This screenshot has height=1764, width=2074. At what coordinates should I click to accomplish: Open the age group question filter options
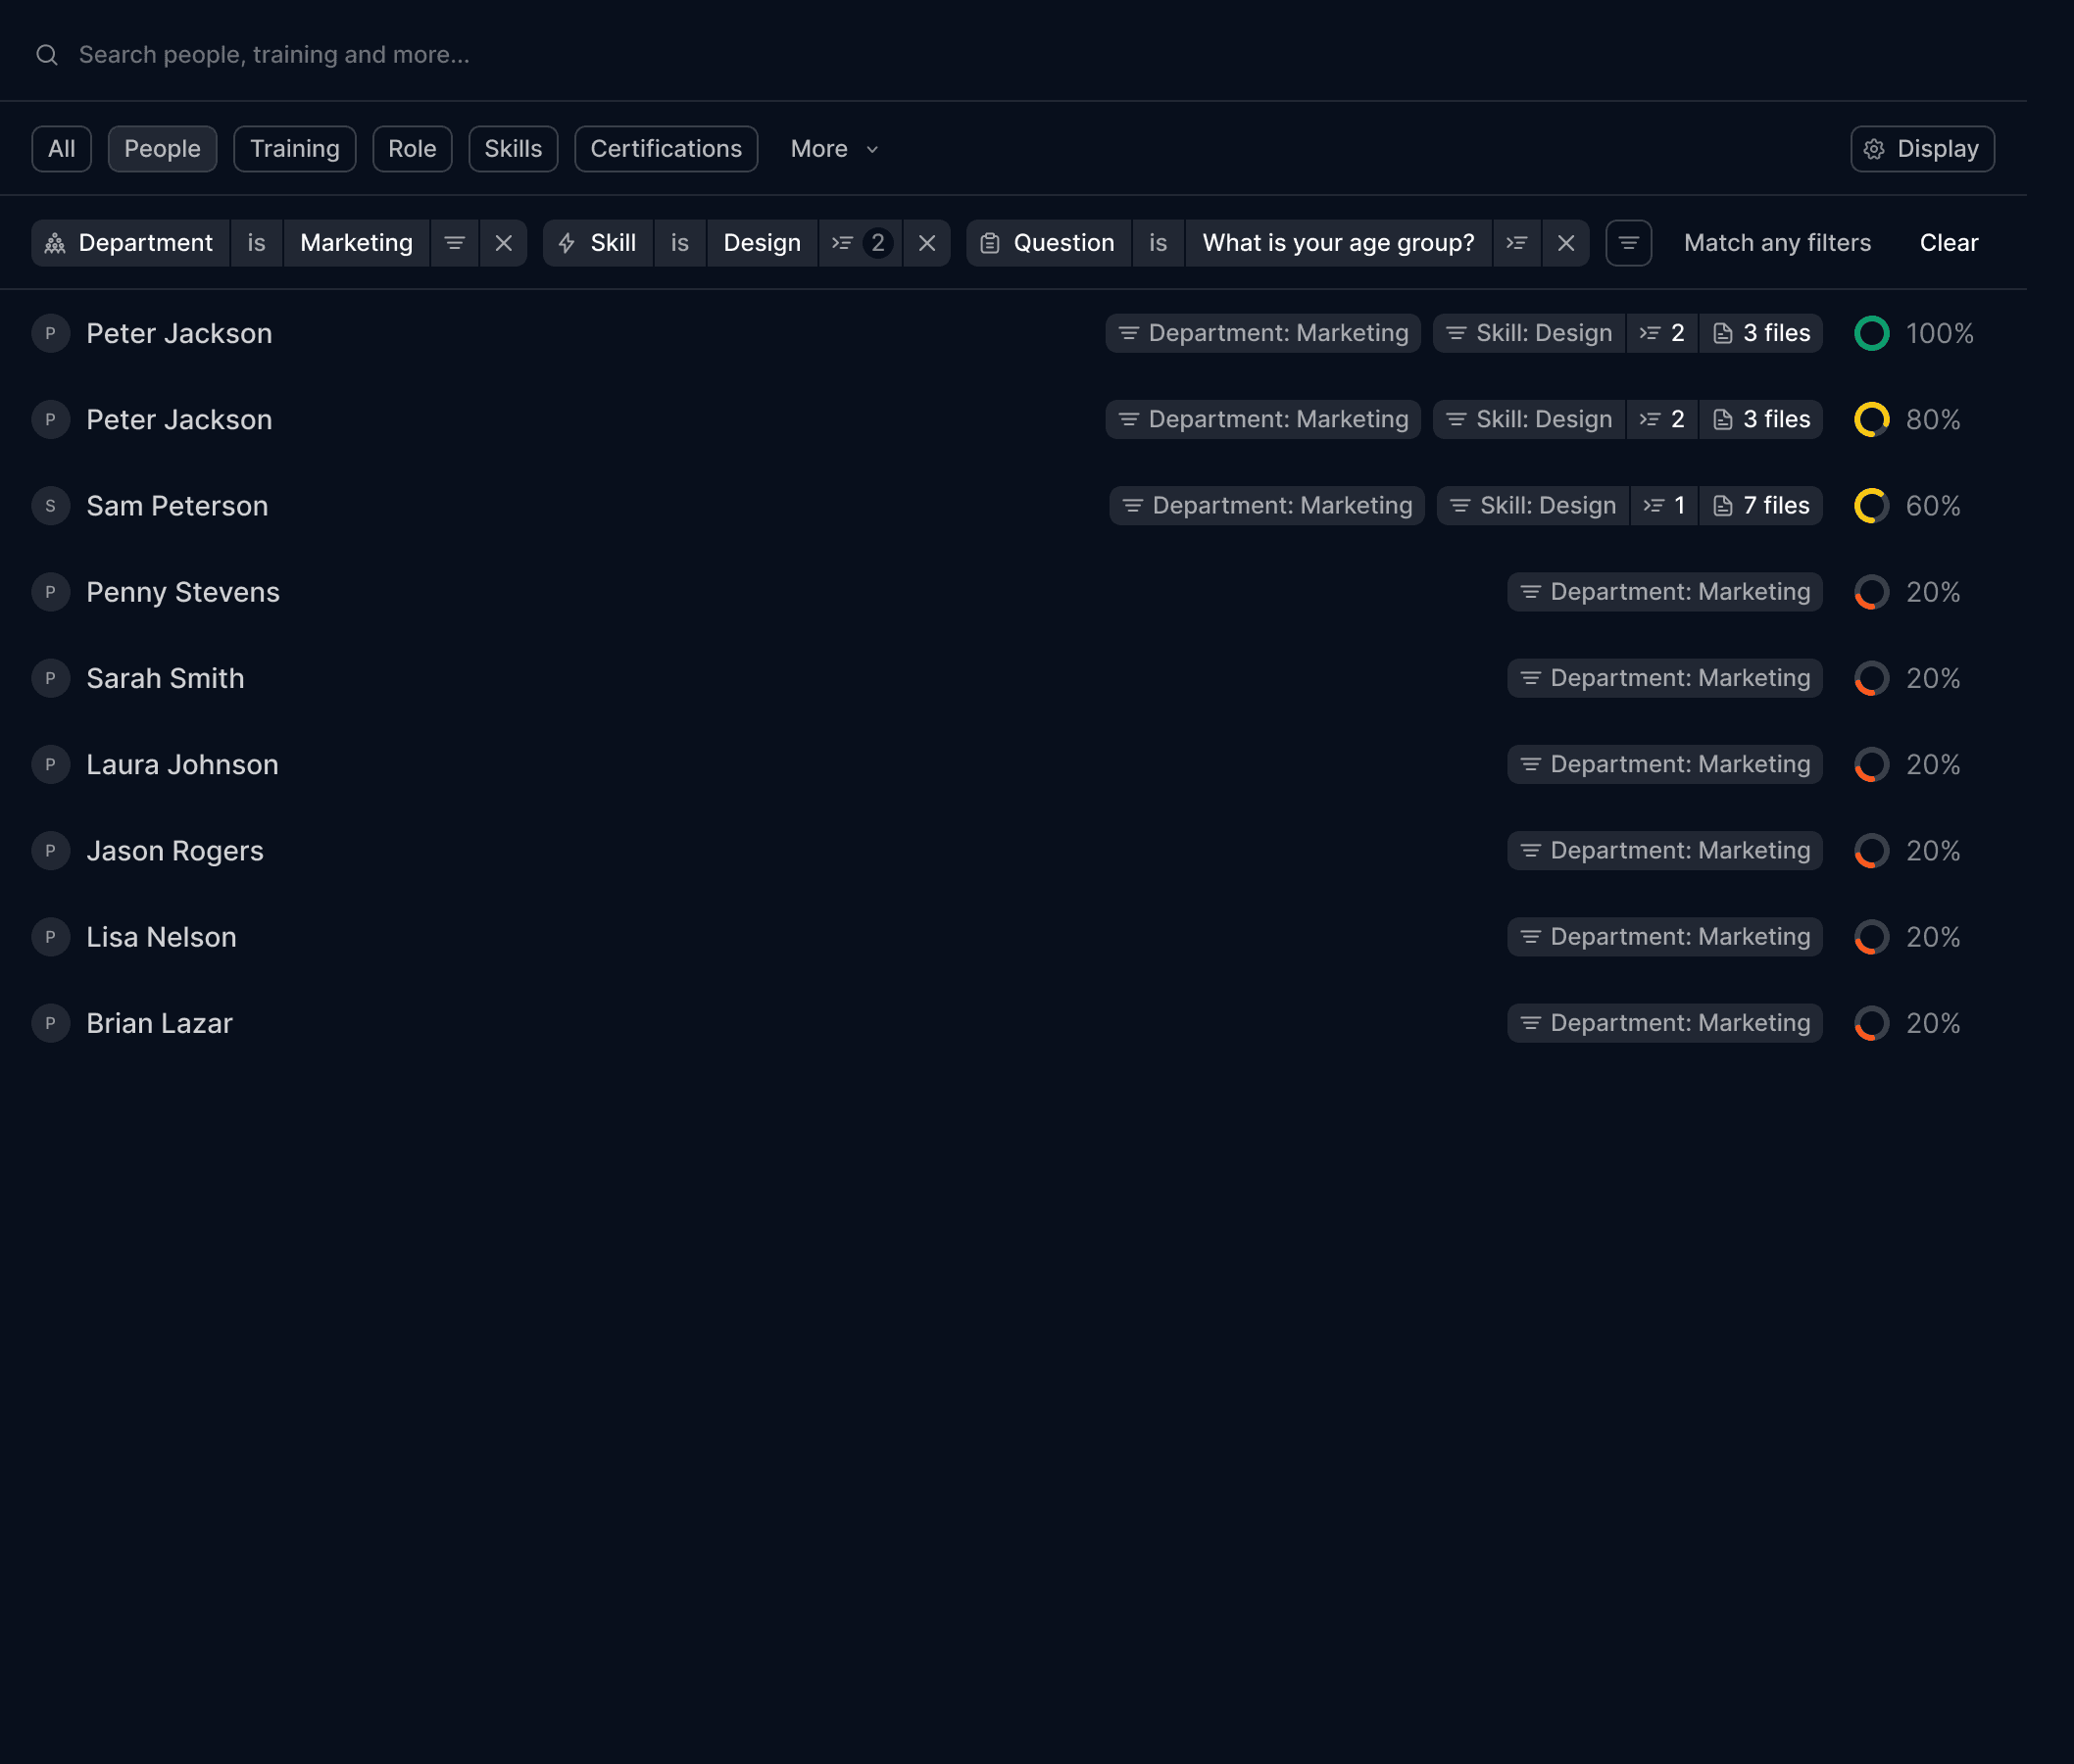coord(1517,243)
